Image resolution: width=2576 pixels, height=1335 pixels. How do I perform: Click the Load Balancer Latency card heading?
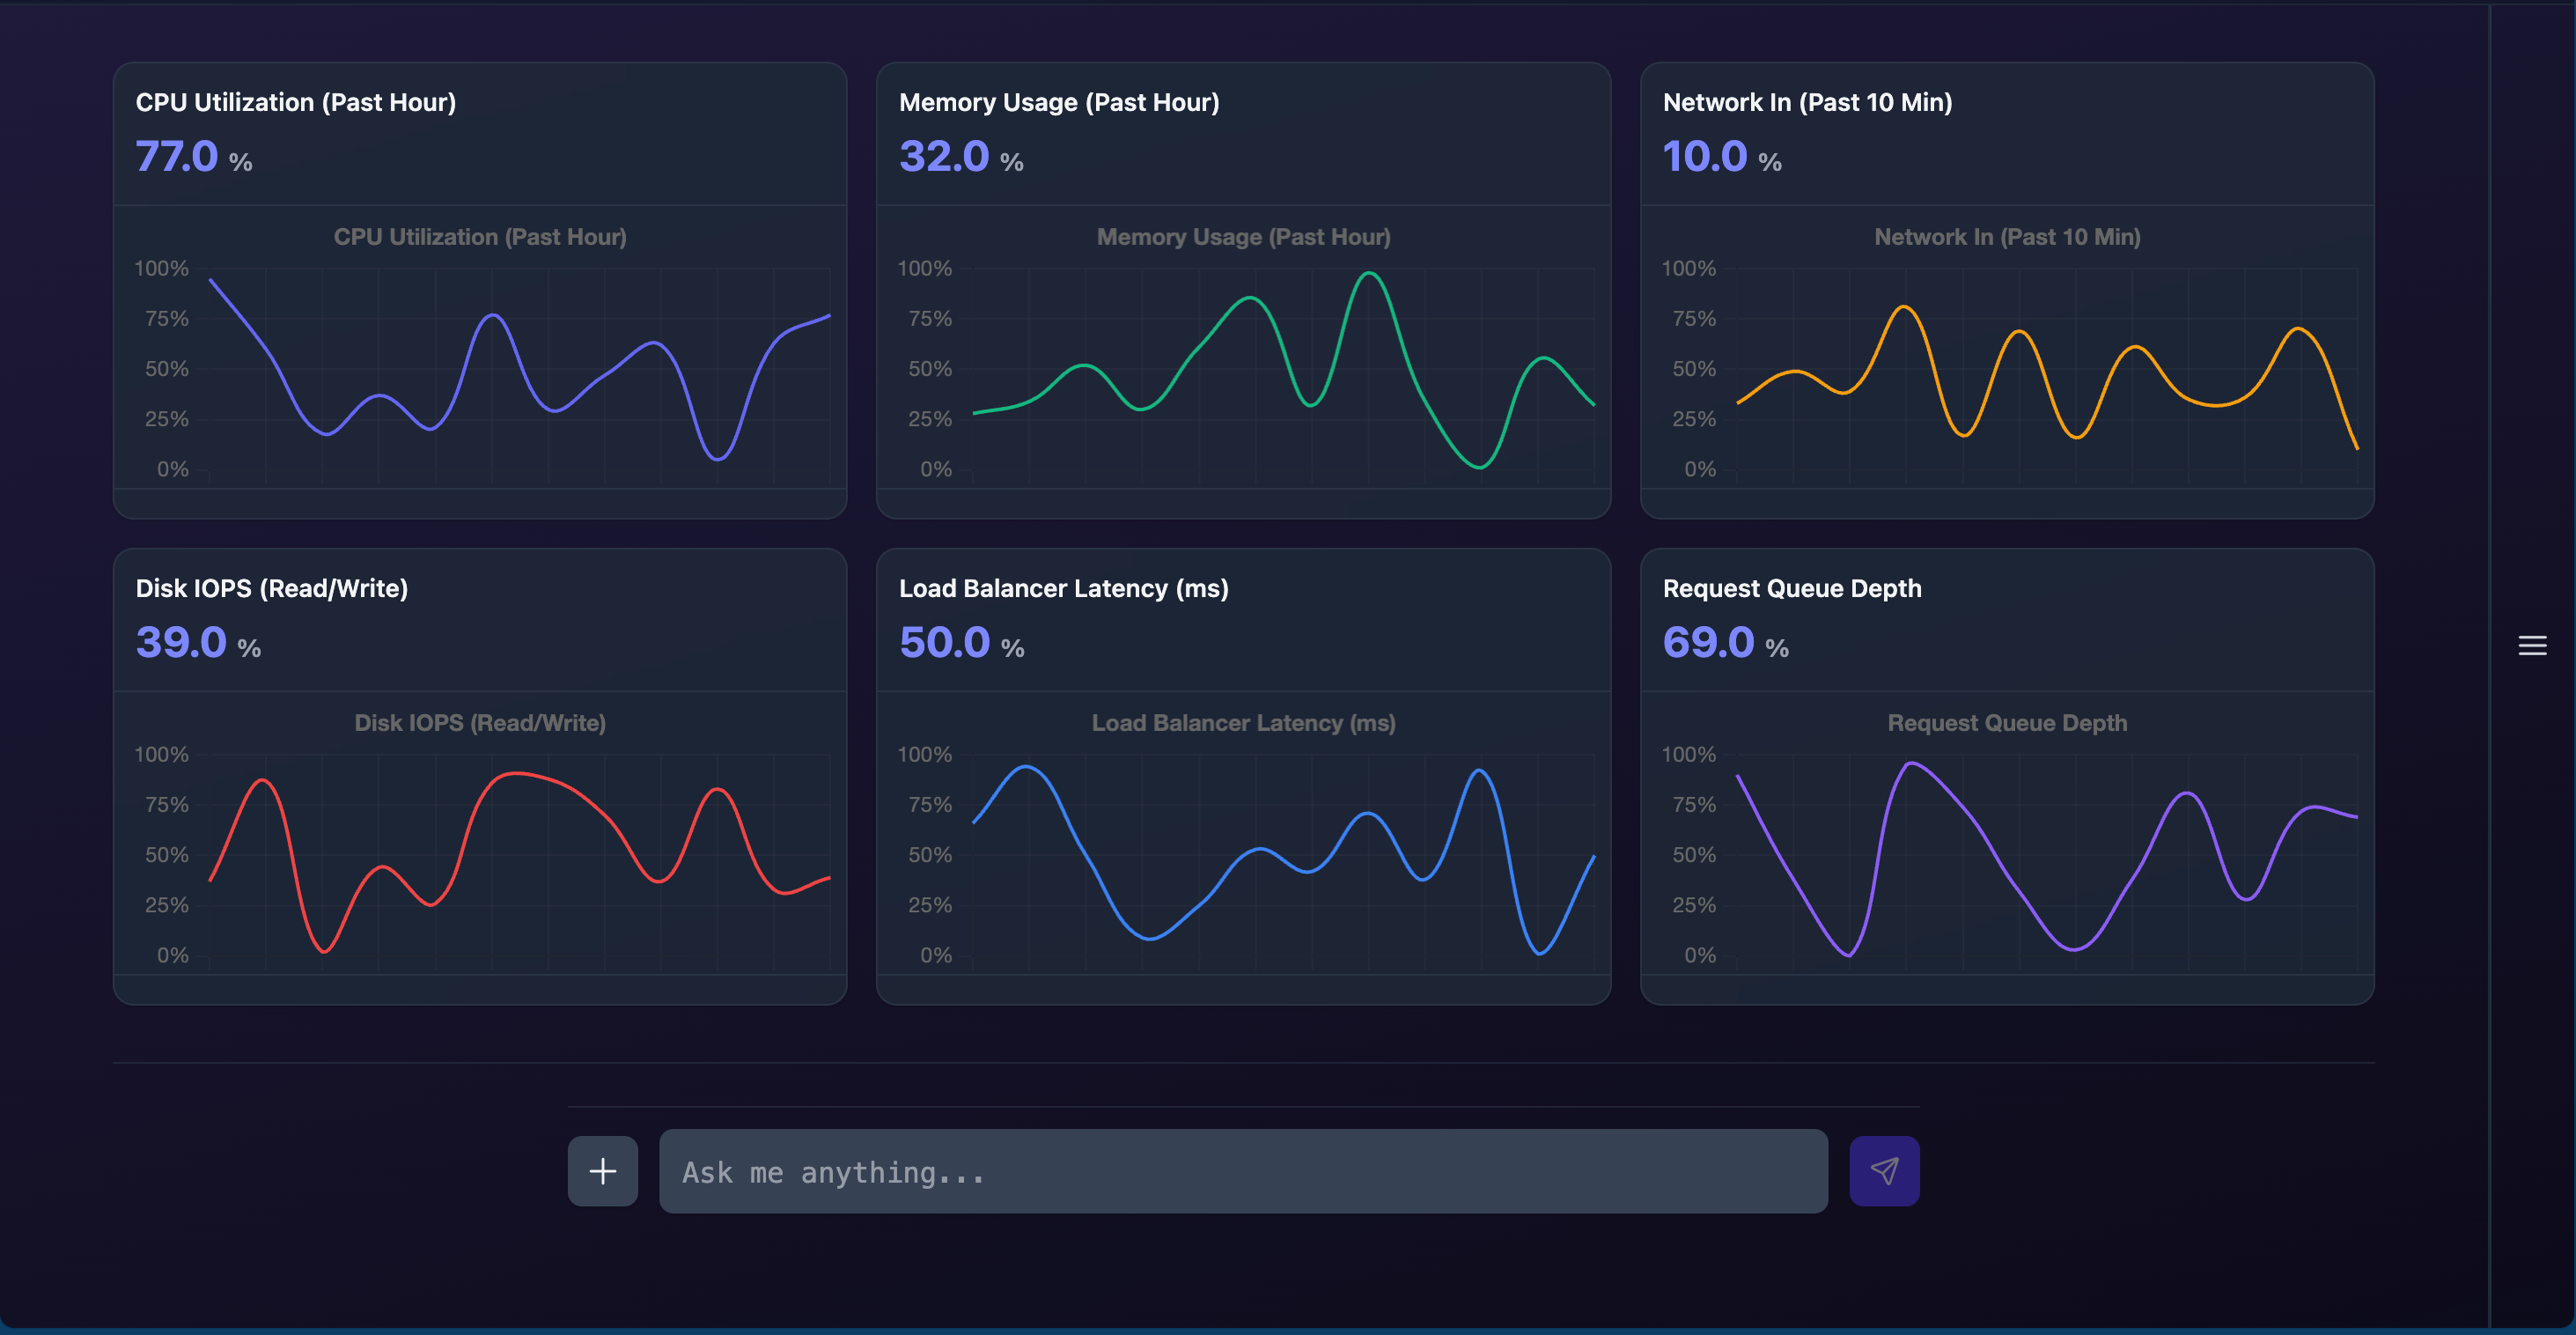1063,588
